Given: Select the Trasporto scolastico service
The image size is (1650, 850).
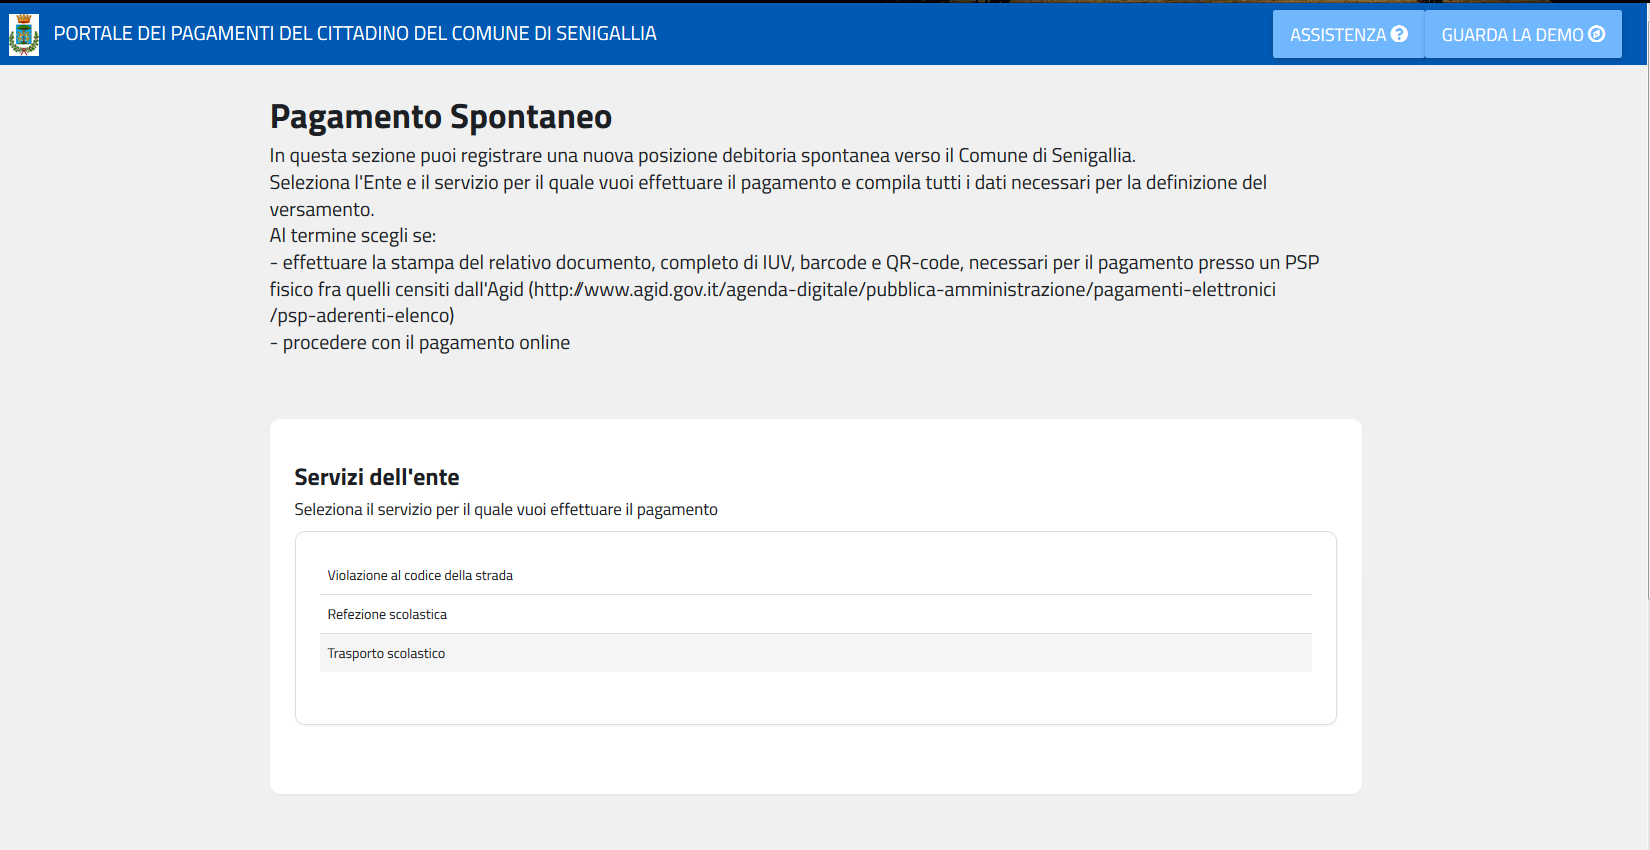Looking at the screenshot, I should [386, 654].
